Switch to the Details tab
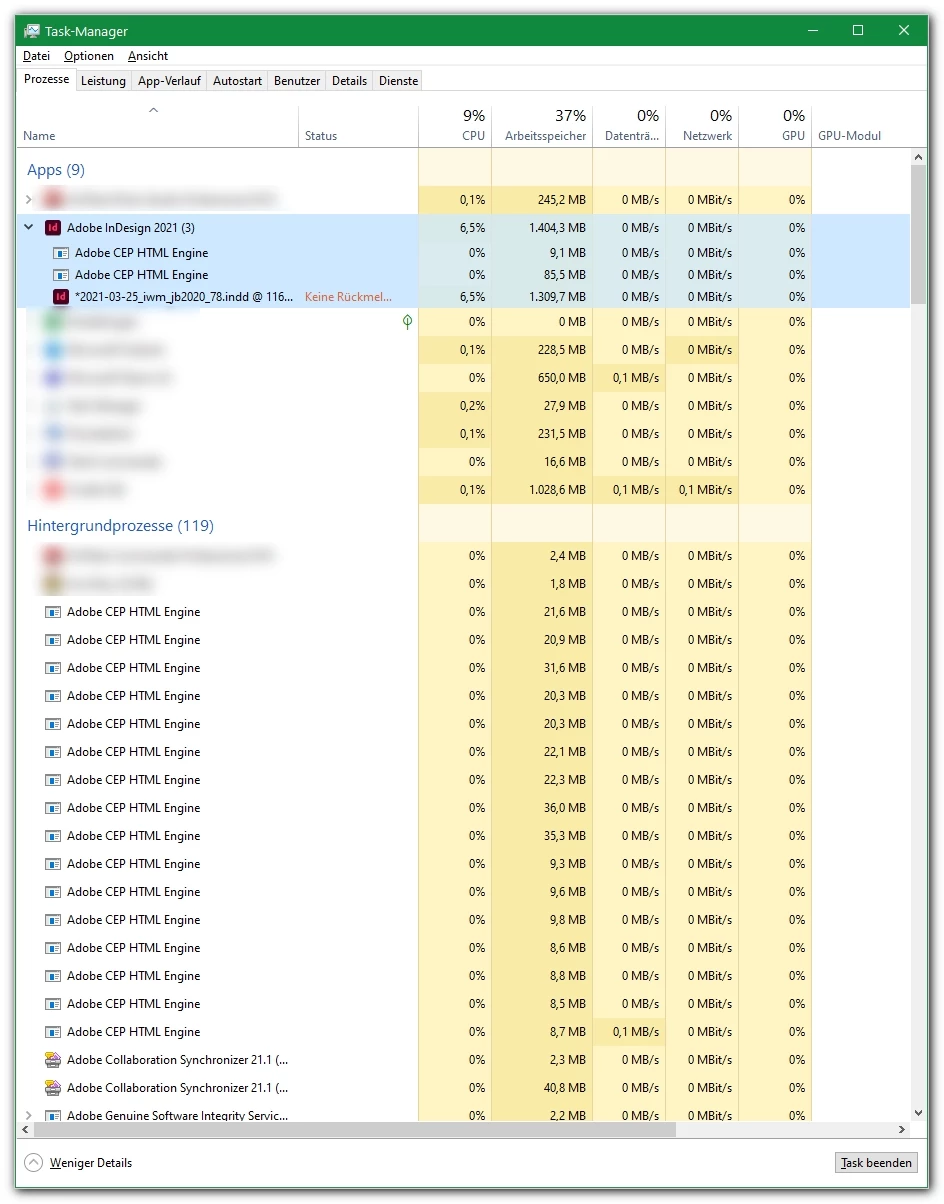Image resolution: width=944 pixels, height=1204 pixels. point(350,81)
